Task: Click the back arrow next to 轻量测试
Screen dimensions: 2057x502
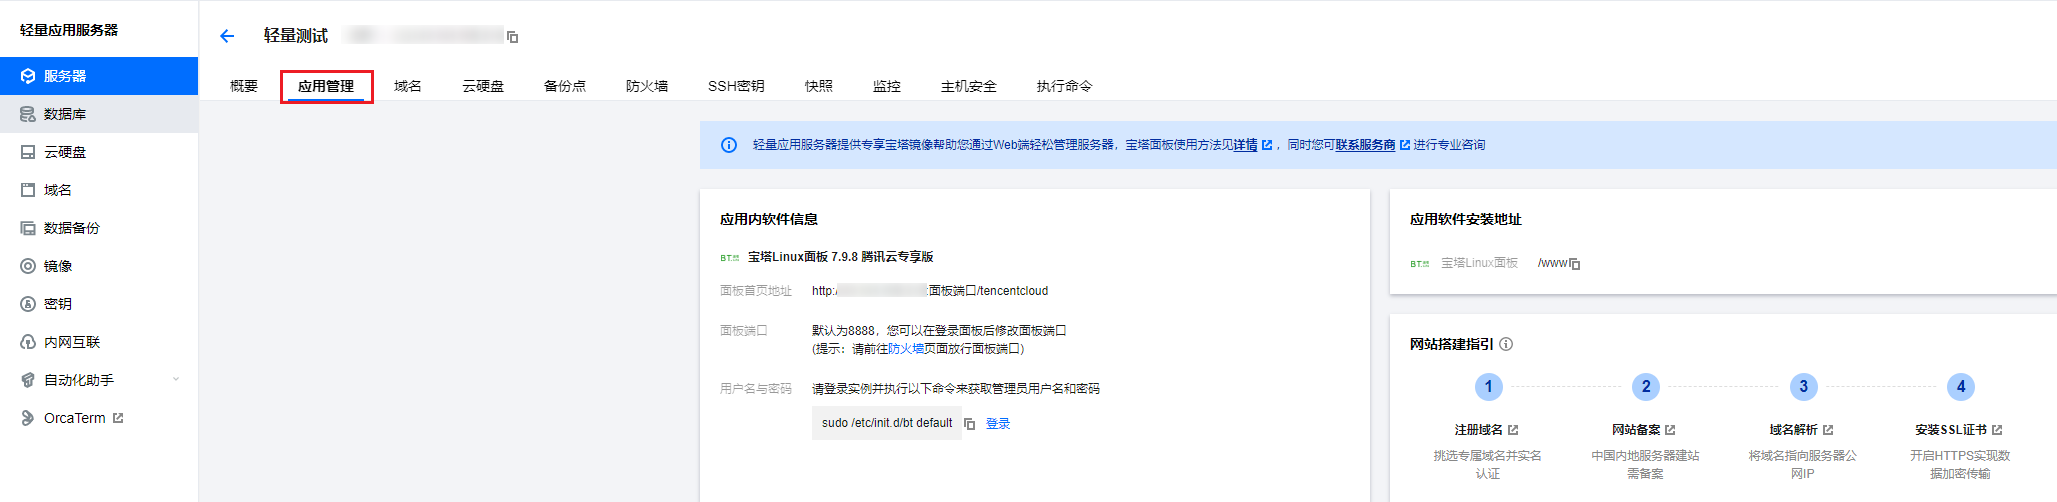Action: 227,36
